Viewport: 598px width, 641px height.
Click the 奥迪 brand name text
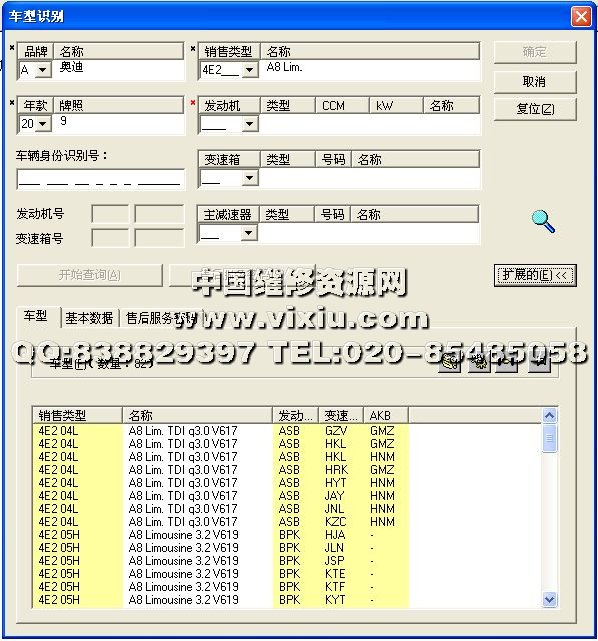tap(71, 67)
